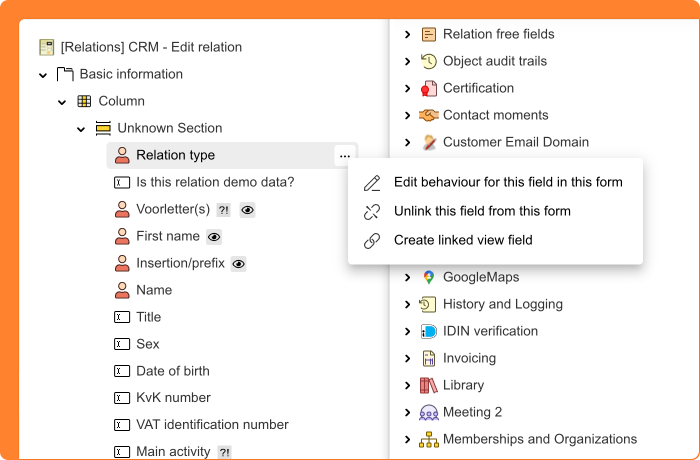Toggle the eye icon next to Voorletter(s)
The width and height of the screenshot is (700, 460).
(x=248, y=209)
